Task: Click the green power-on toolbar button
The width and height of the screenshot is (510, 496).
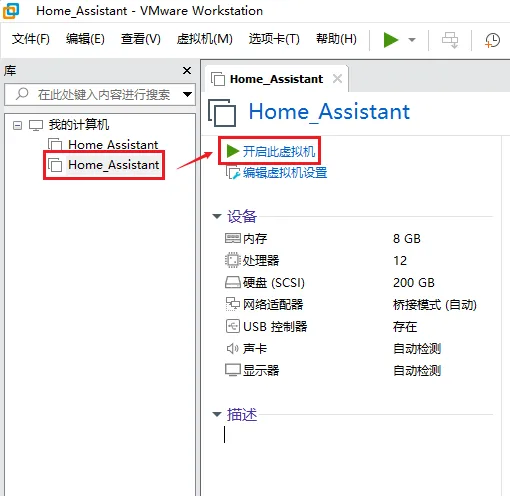Action: pos(391,40)
